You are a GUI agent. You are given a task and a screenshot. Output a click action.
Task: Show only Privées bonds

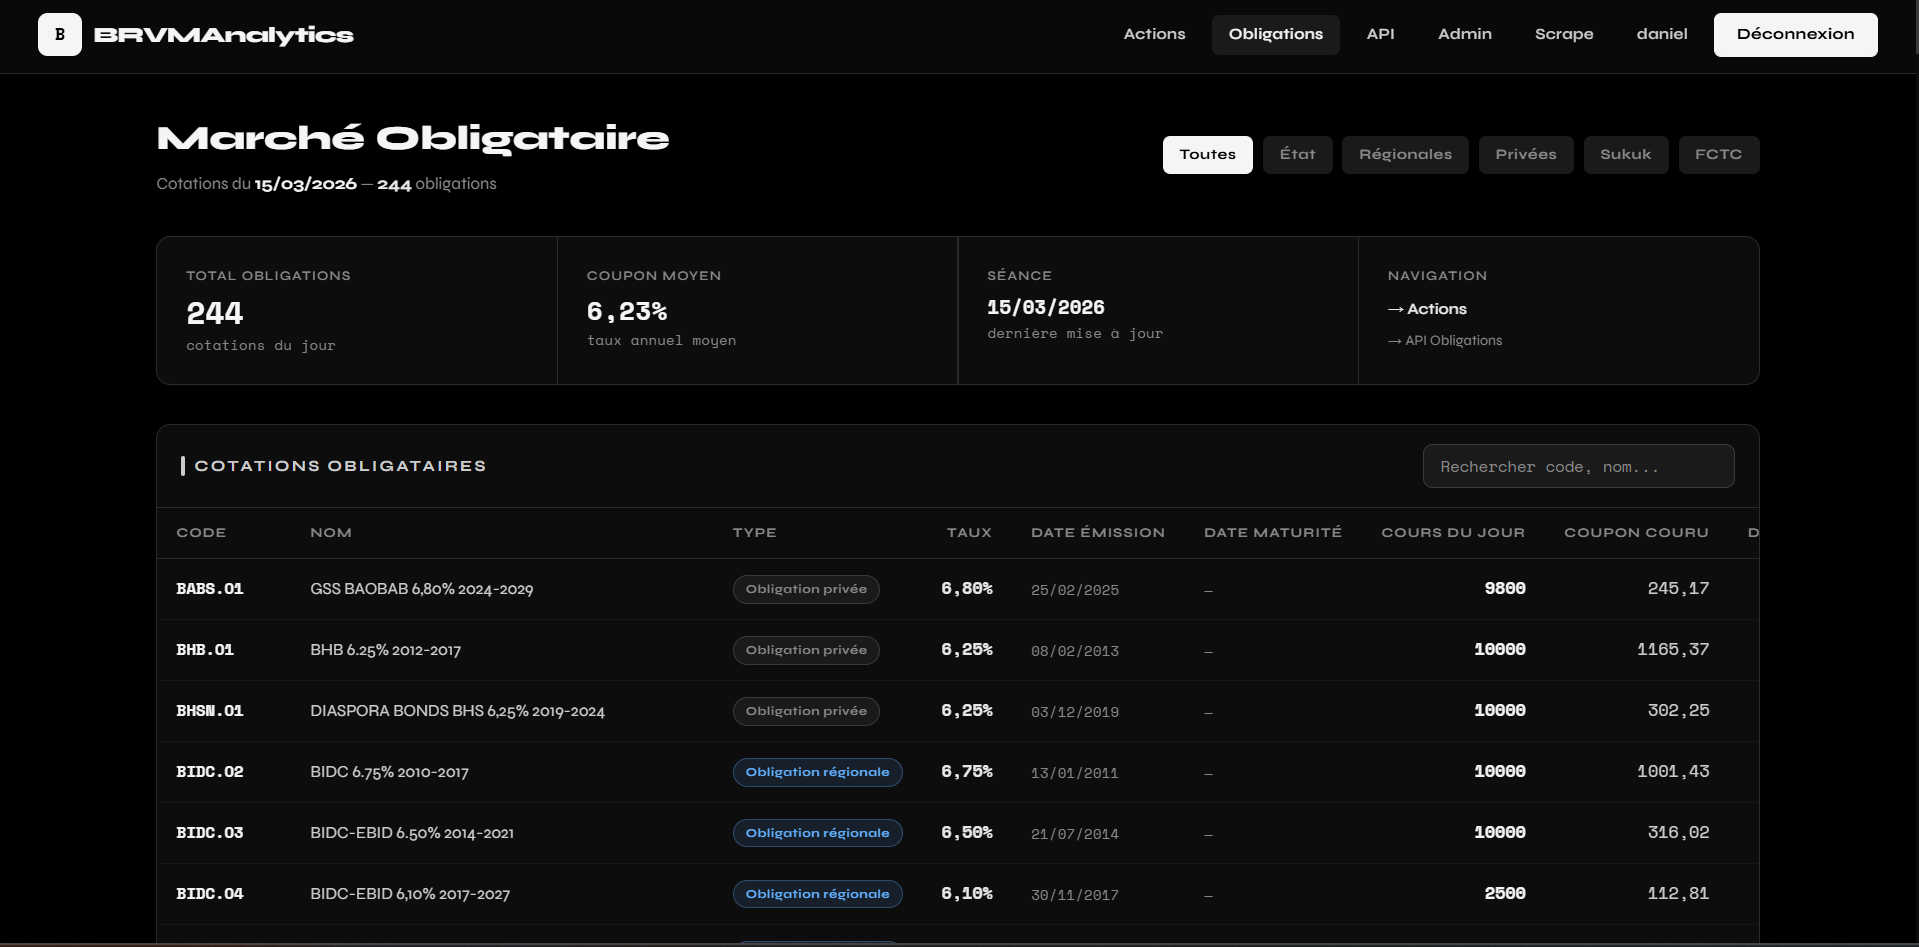click(1525, 155)
